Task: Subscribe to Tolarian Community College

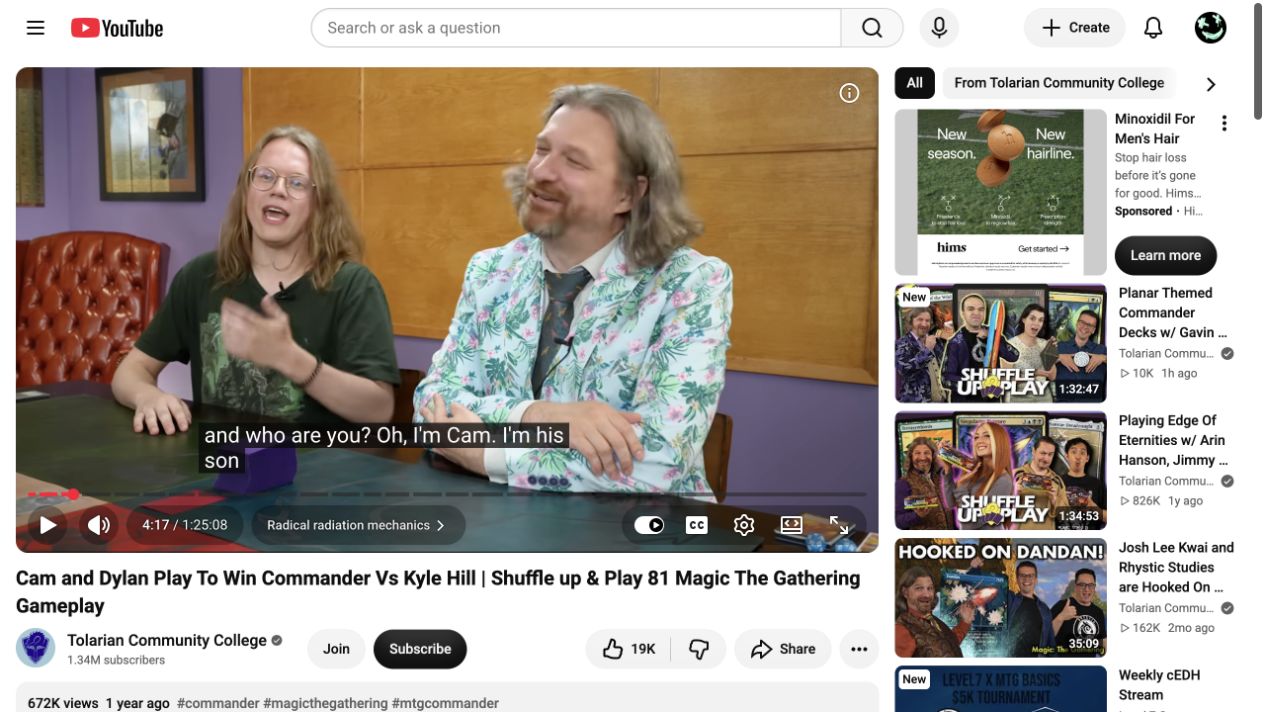Action: (420, 649)
